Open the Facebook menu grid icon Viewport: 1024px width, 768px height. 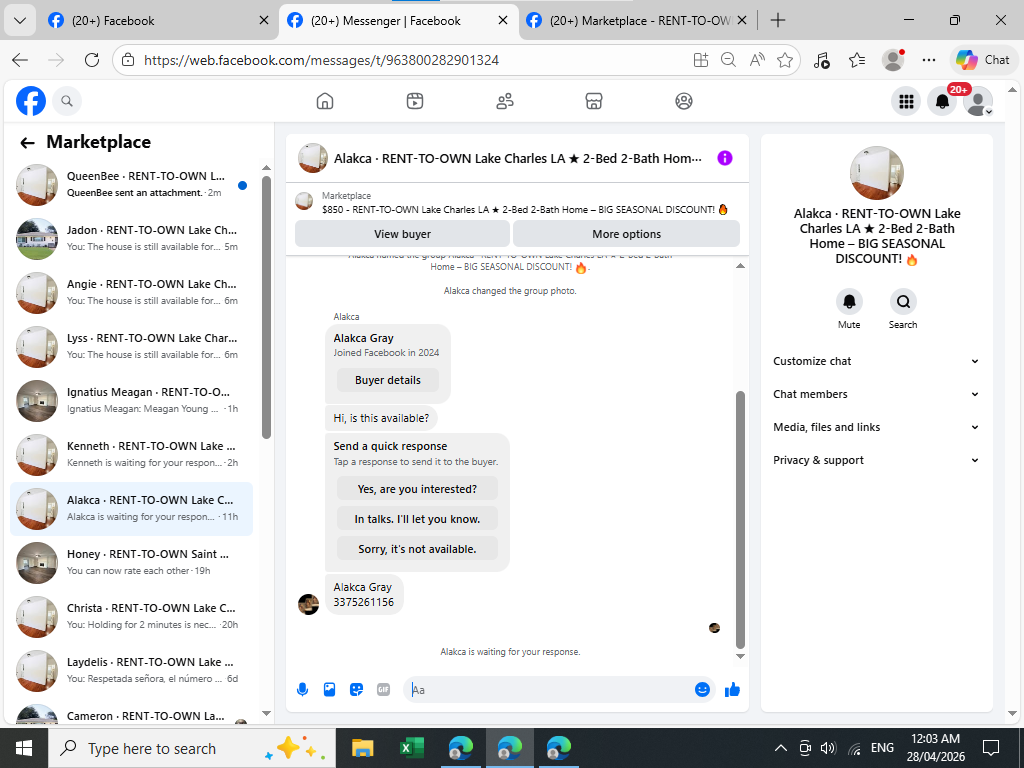pos(906,101)
